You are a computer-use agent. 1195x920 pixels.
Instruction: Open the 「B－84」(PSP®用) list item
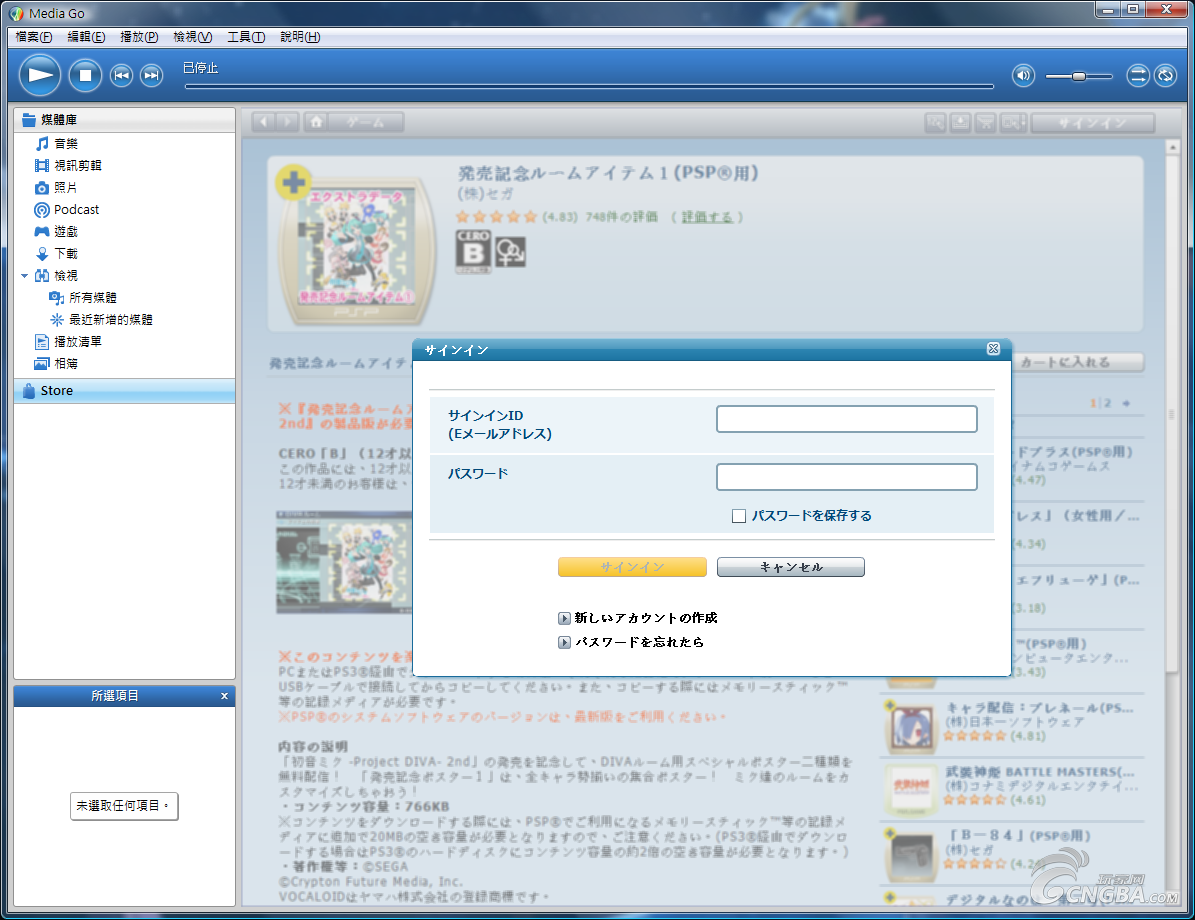(1014, 852)
